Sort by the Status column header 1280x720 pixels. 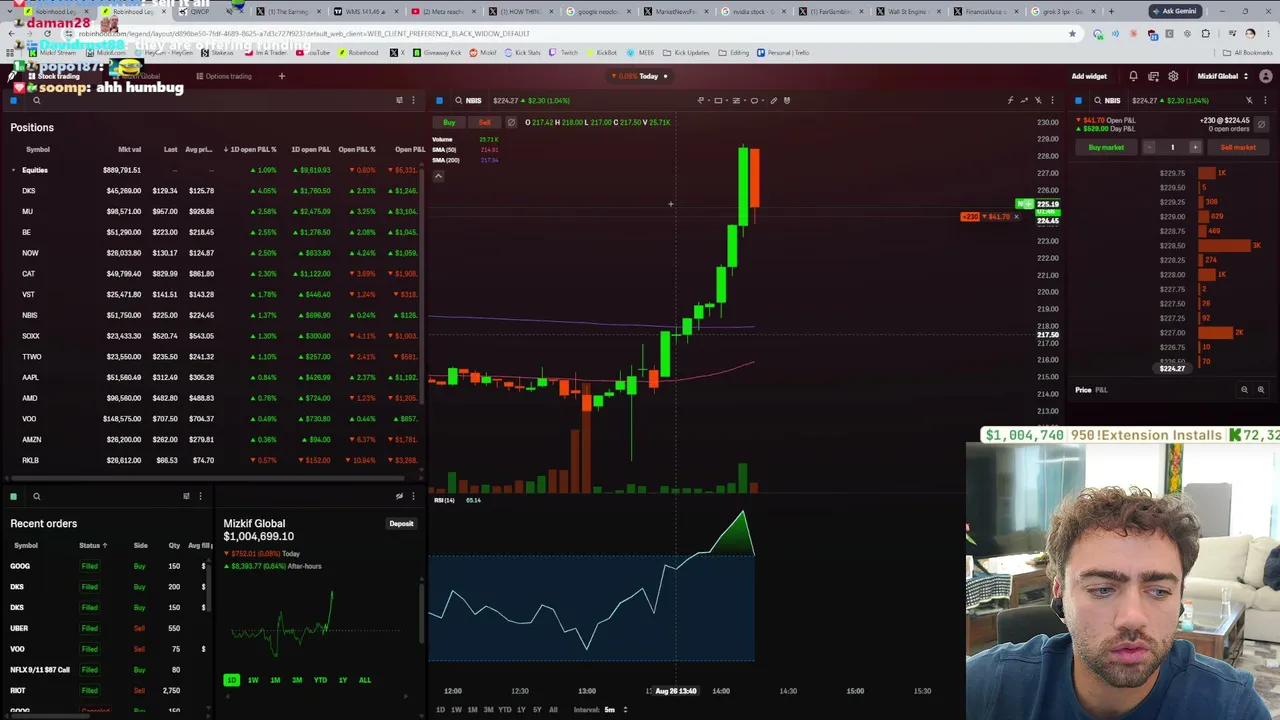pos(92,545)
